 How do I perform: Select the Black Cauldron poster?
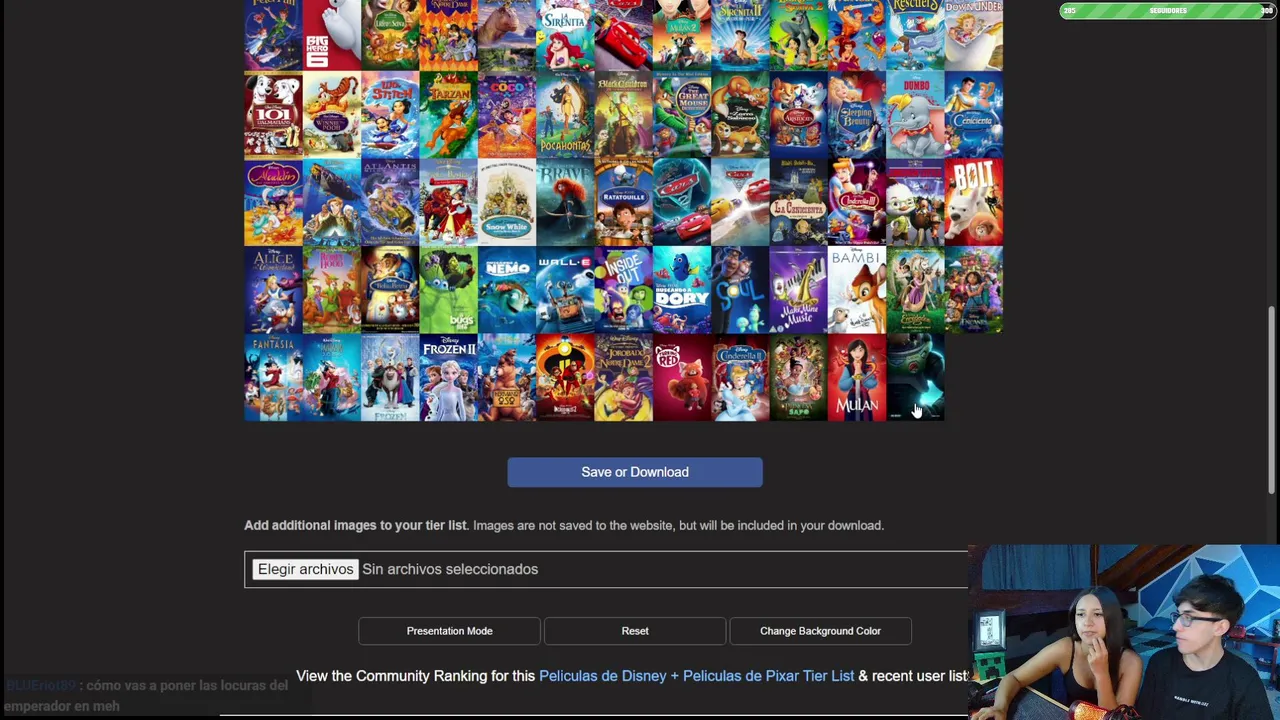[623, 115]
